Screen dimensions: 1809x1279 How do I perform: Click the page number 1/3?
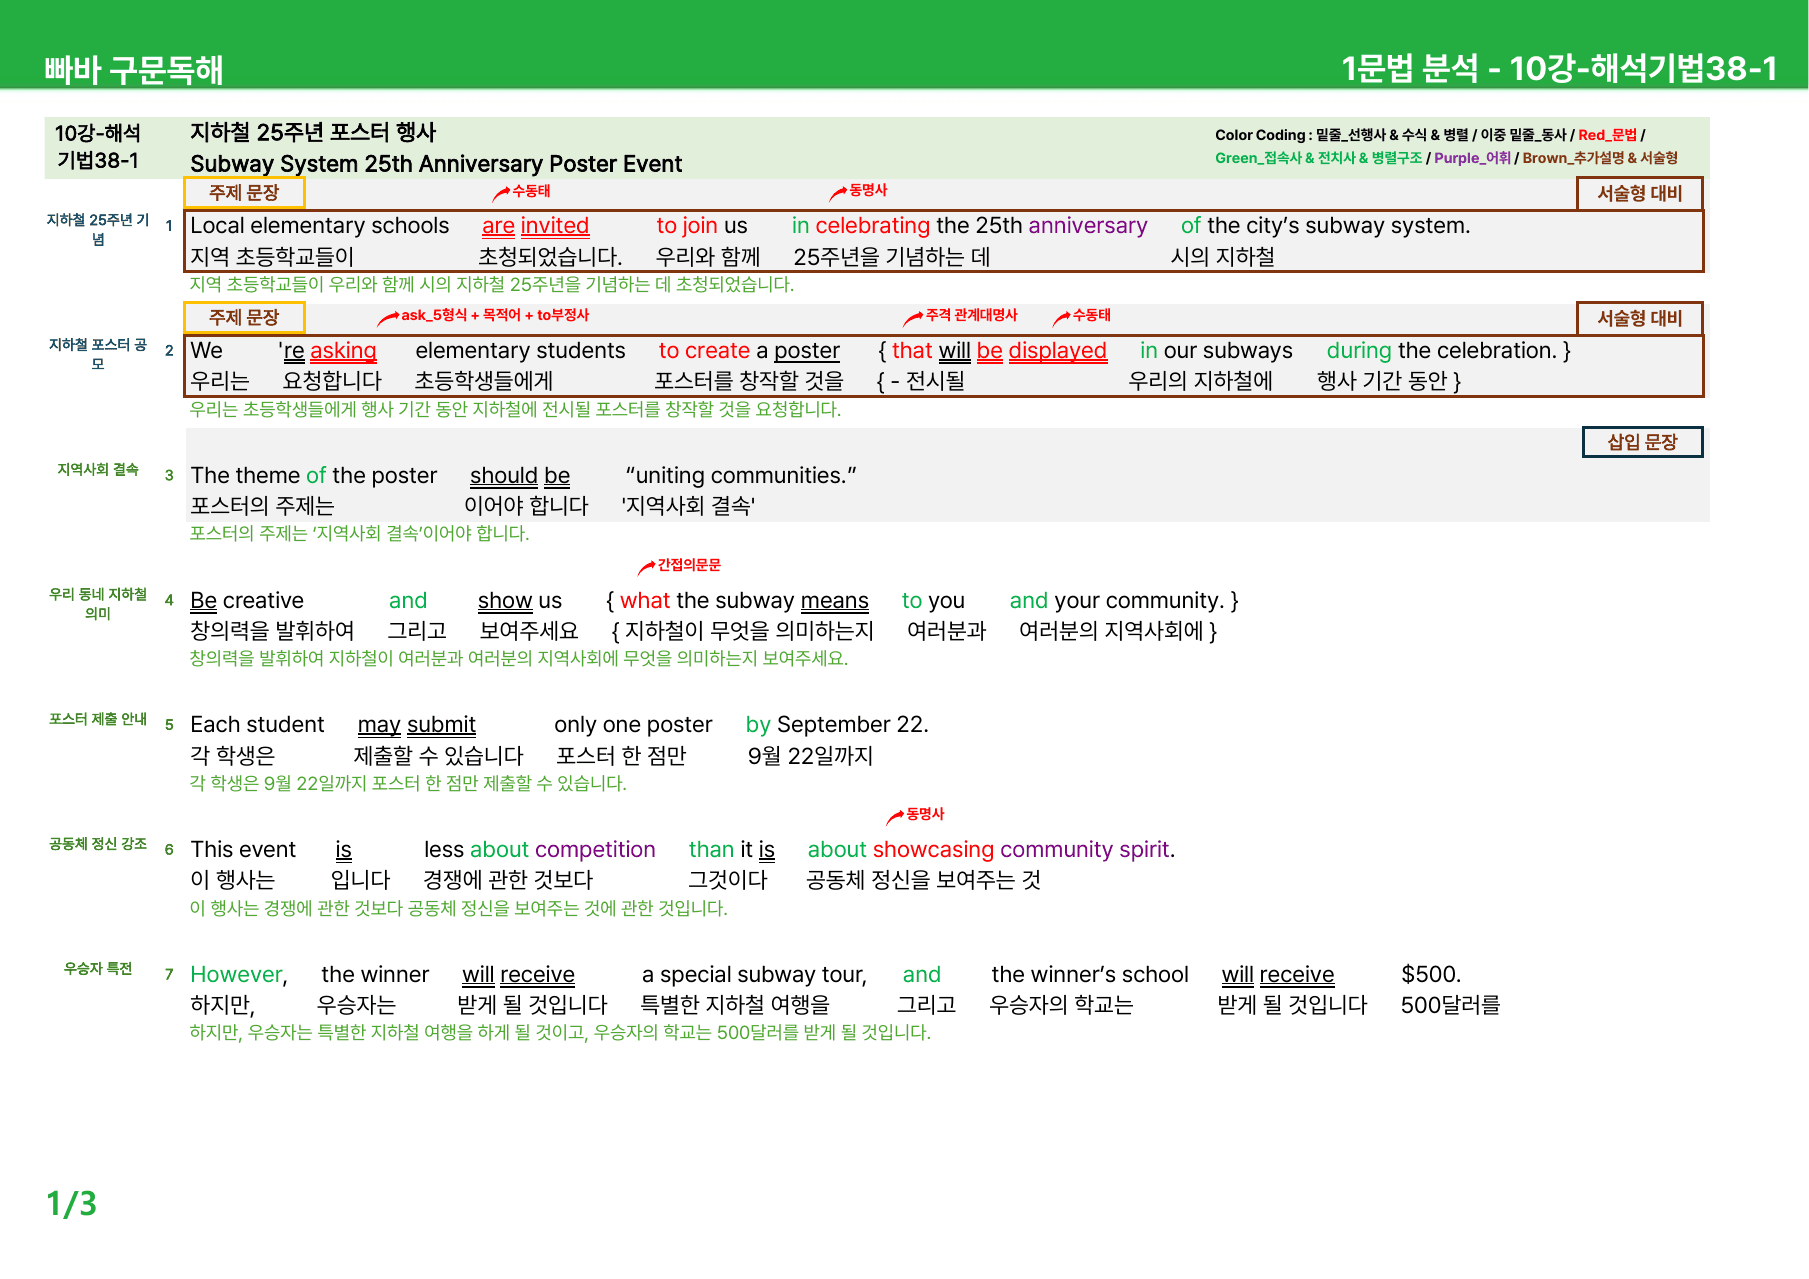point(72,1203)
